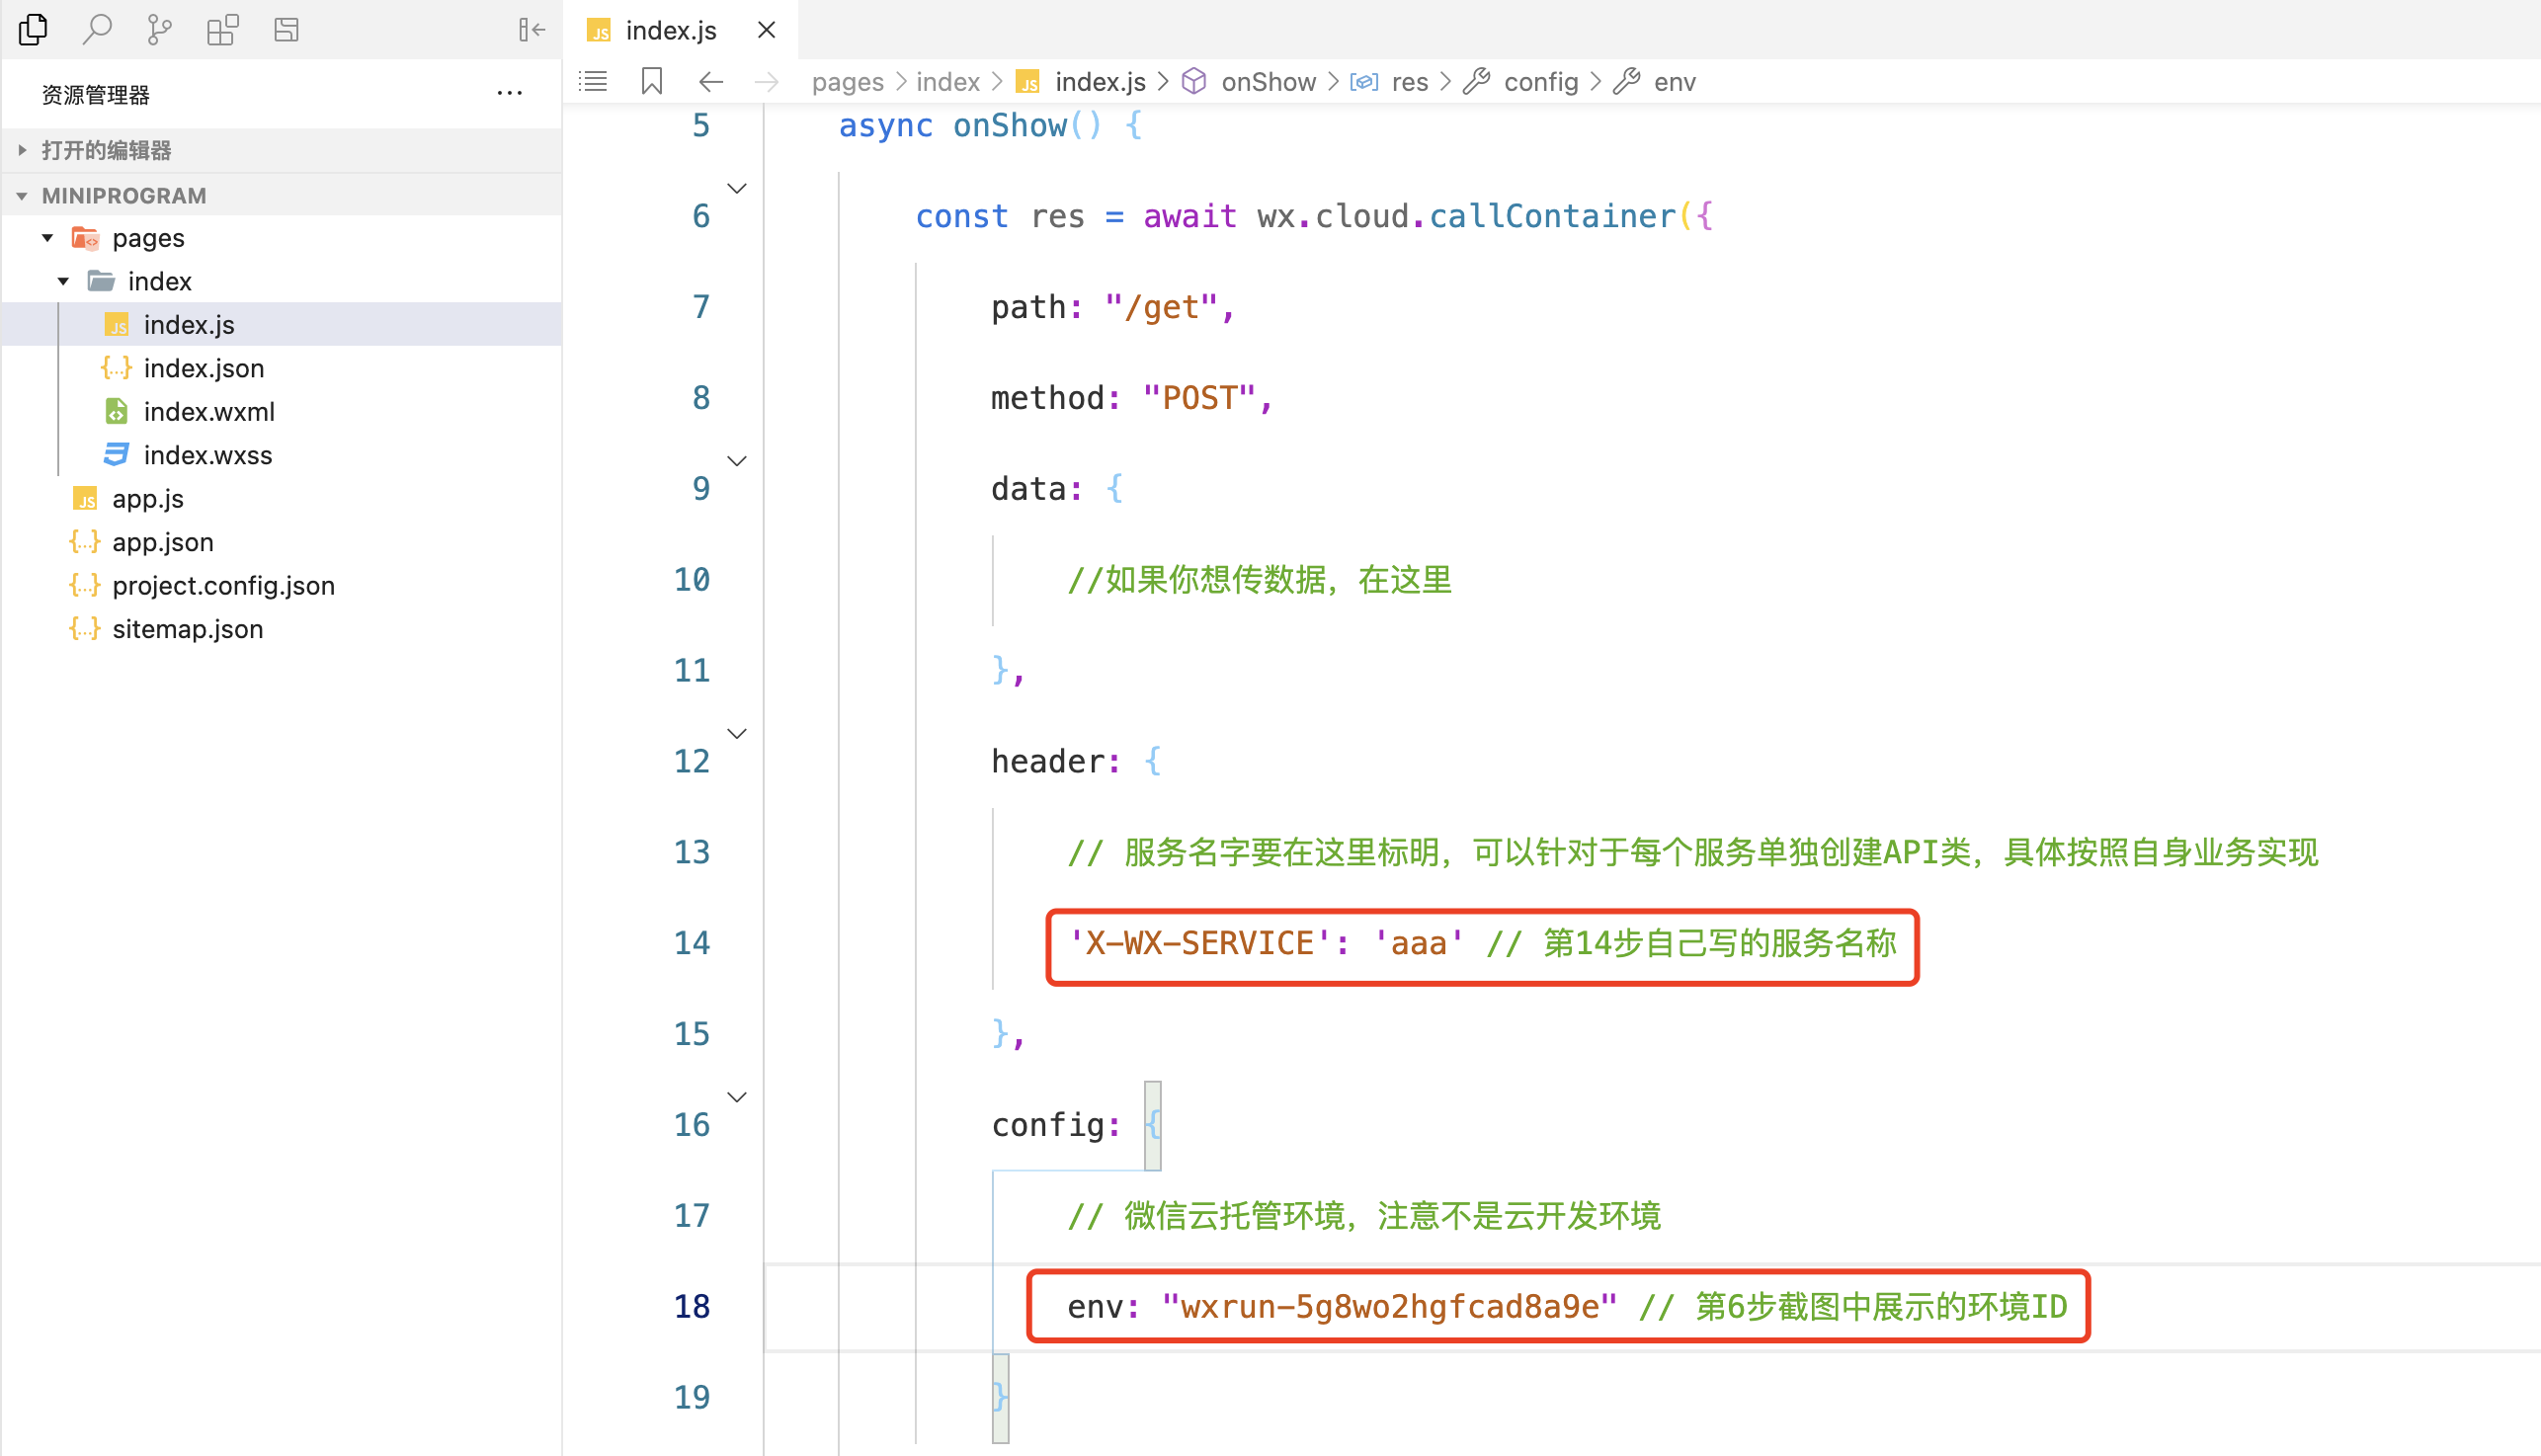The image size is (2541, 1456).
Task: Collapse the pages folder
Action: coord(48,238)
